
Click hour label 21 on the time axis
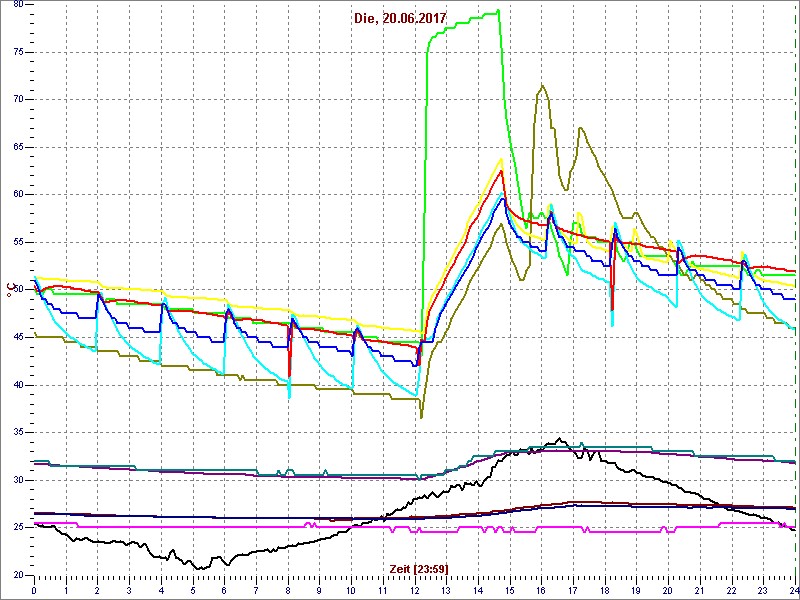point(701,591)
